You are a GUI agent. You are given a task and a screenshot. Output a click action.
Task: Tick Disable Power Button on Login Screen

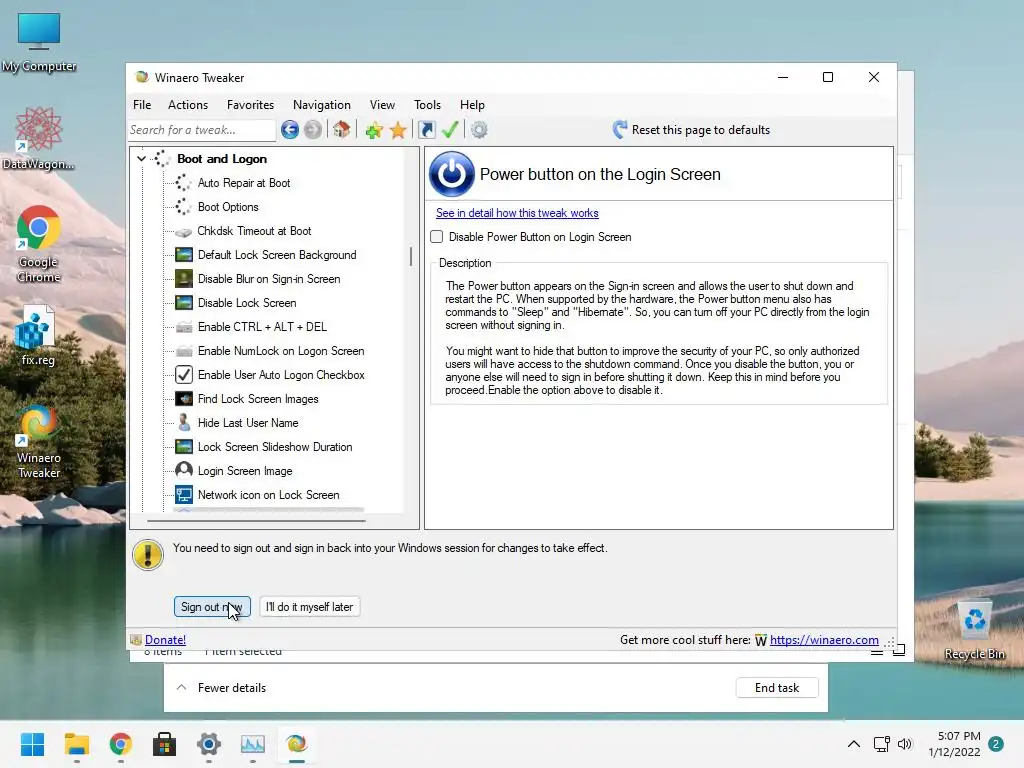[x=437, y=237]
